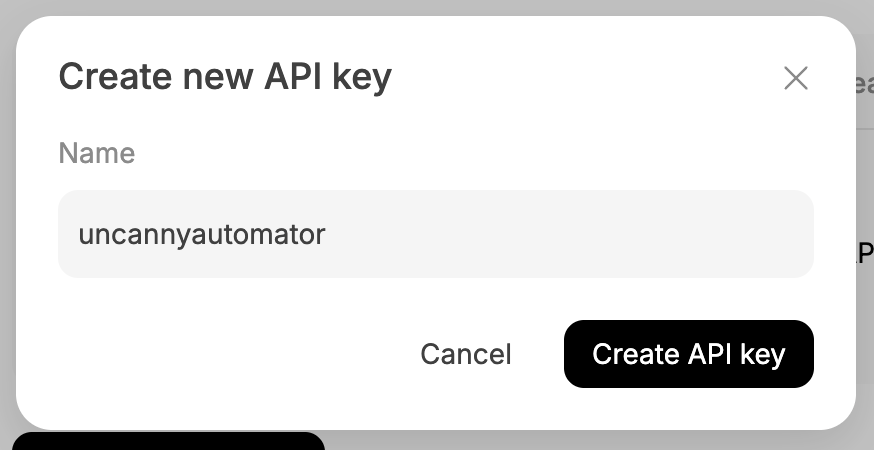
Task: Dismiss the dialog using the X icon
Action: 795,78
